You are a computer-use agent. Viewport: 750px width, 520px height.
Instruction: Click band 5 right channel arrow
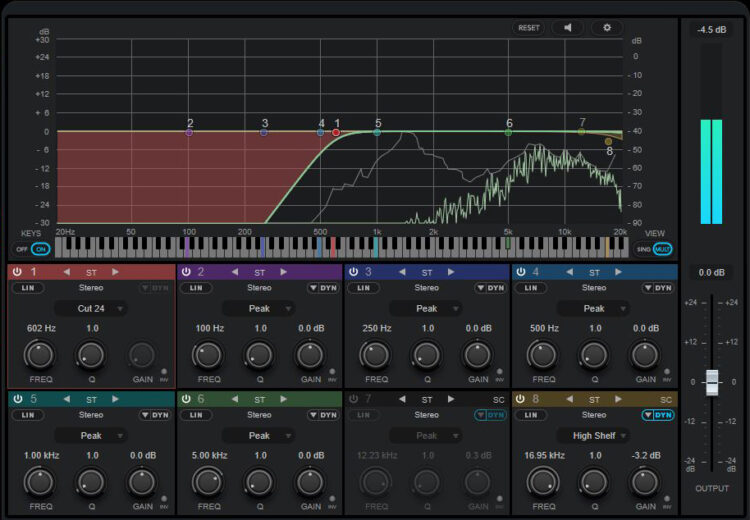click(115, 399)
